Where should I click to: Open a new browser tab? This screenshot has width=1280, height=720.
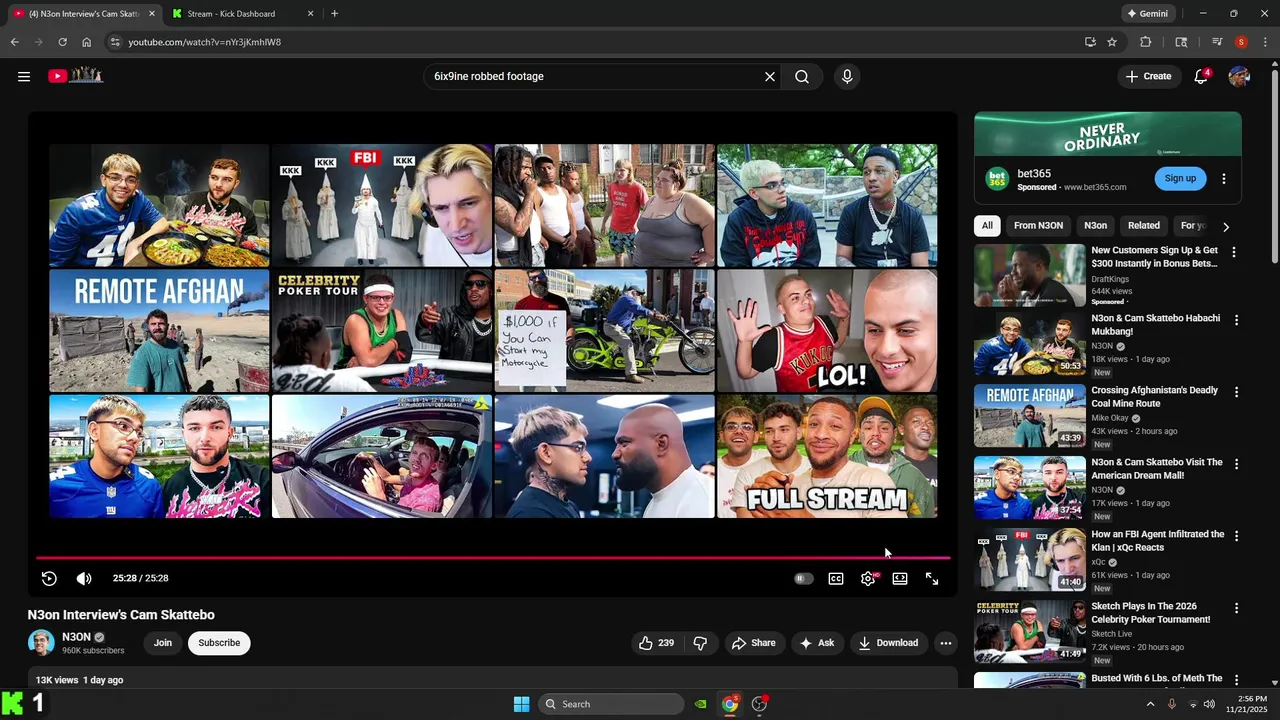tap(334, 14)
